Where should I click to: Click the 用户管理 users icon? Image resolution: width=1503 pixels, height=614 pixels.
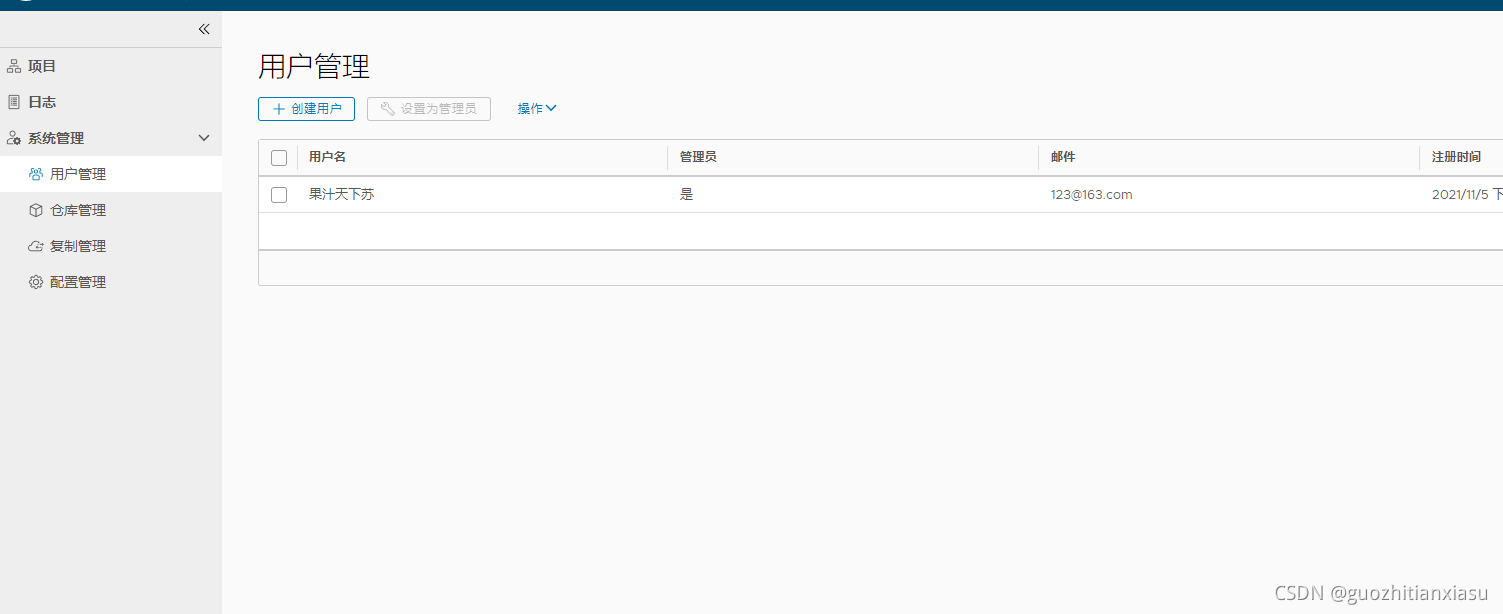click(36, 174)
